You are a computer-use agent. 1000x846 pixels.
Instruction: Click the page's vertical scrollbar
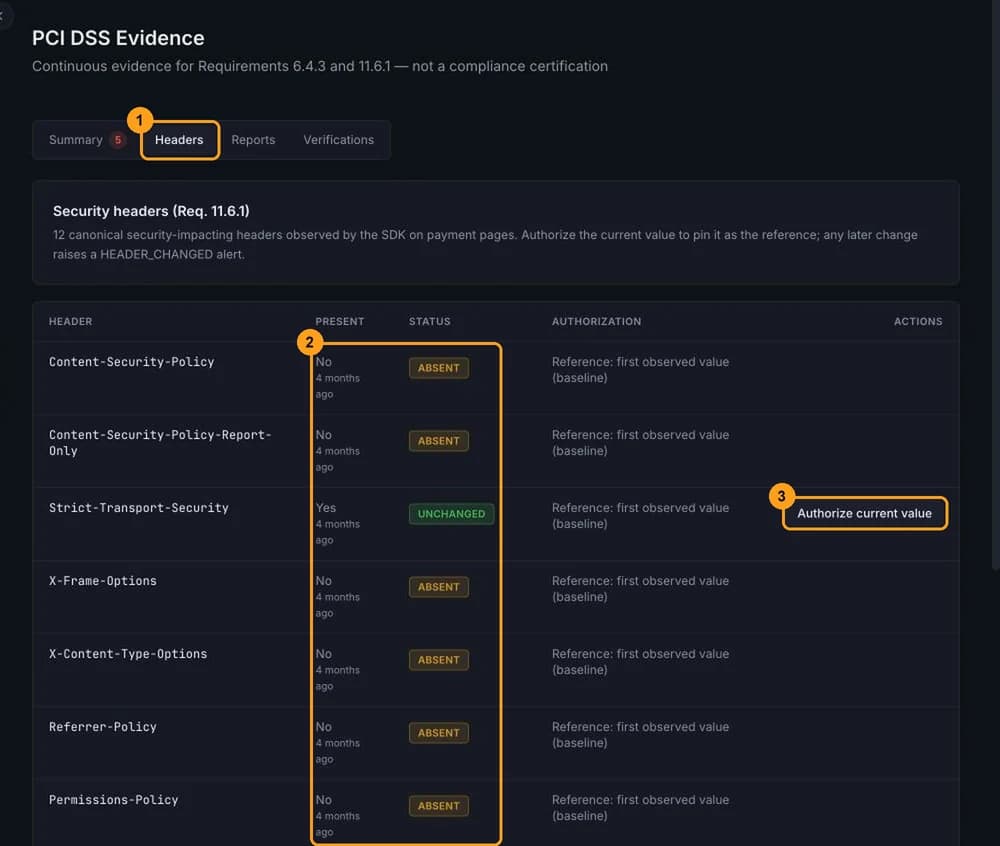996,287
